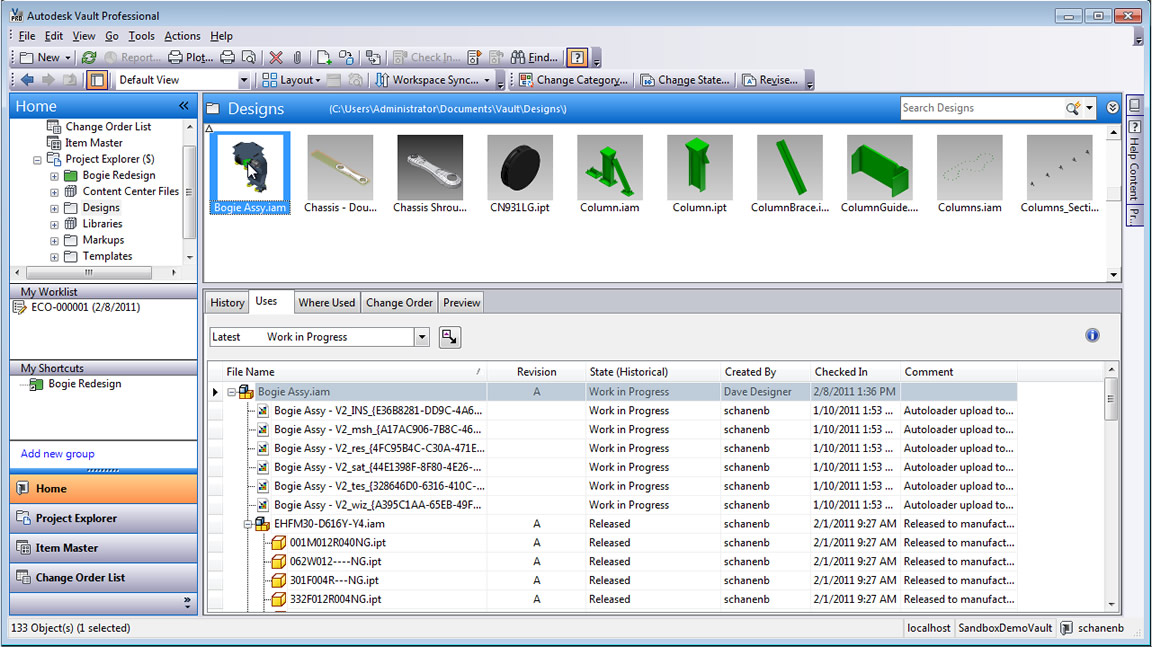Switch to the Change Order tab

tap(399, 303)
